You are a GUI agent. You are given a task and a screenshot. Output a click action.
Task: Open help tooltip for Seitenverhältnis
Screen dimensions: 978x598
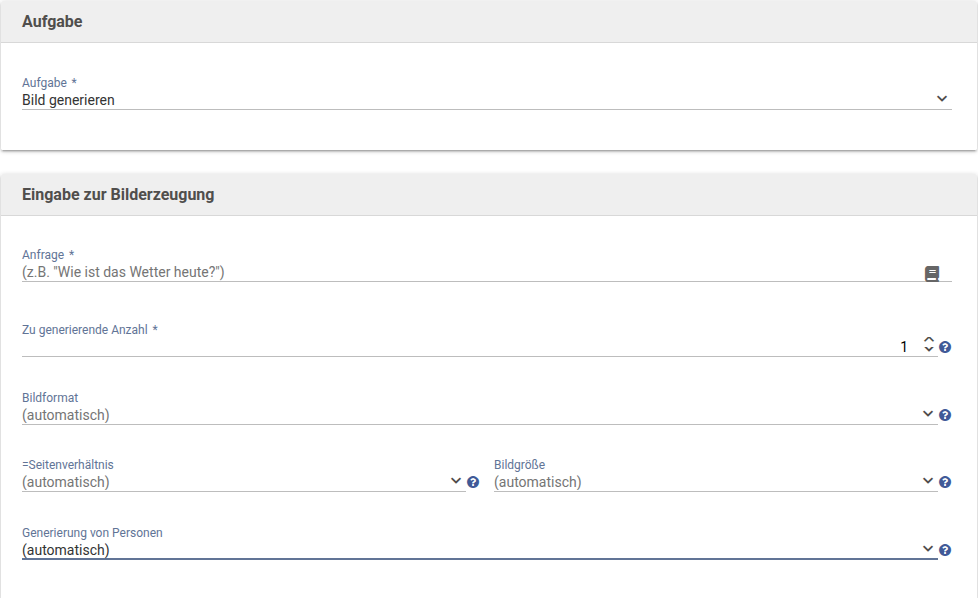pyautogui.click(x=473, y=482)
